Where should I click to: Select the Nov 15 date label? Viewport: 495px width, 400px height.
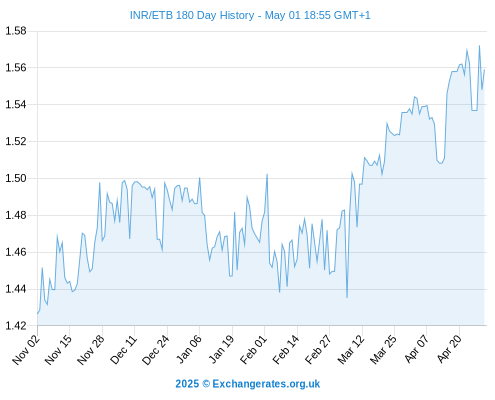tap(58, 350)
